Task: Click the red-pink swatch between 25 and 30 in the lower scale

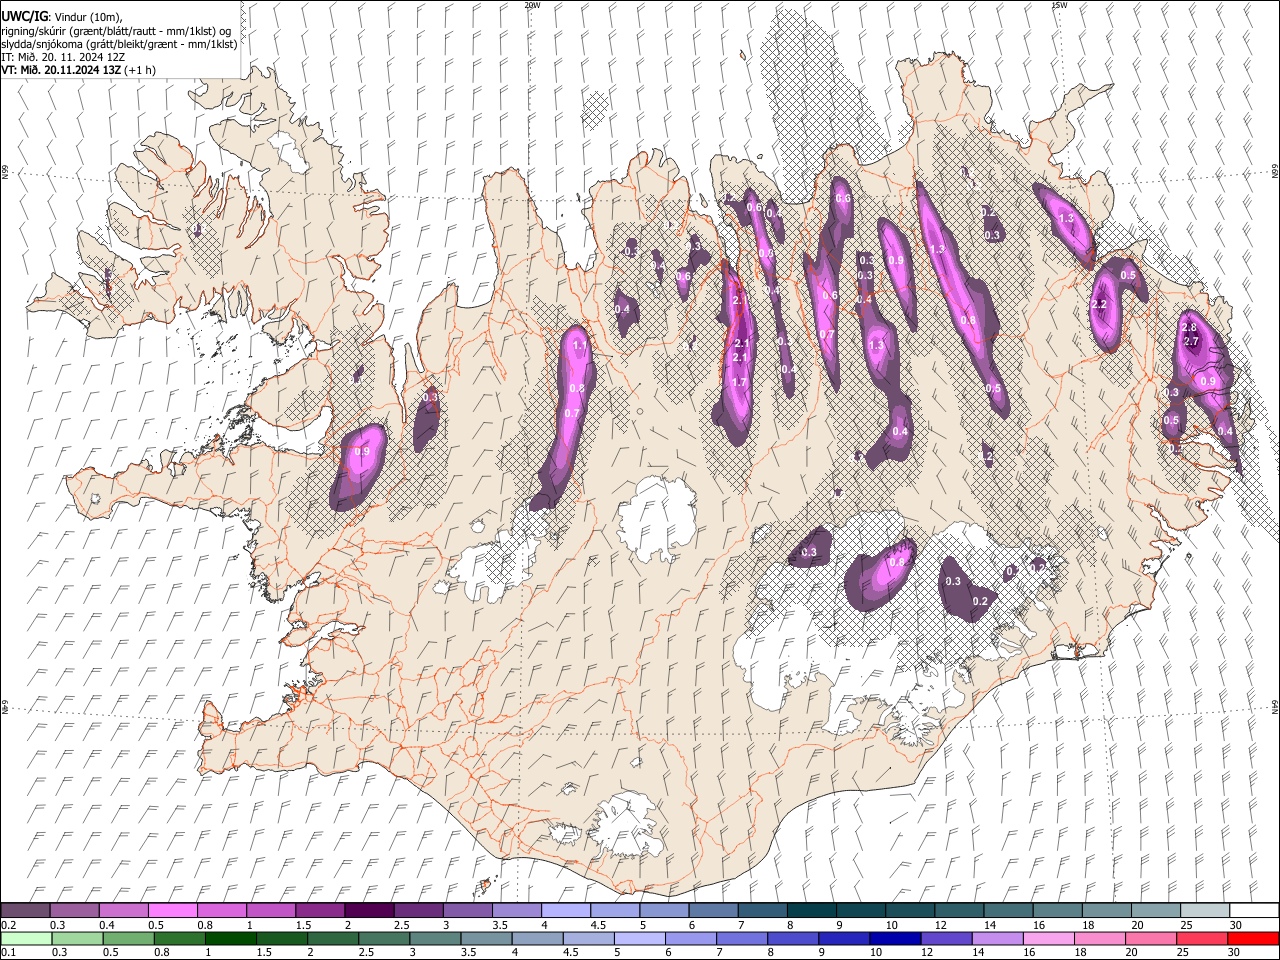Action: click(1202, 938)
